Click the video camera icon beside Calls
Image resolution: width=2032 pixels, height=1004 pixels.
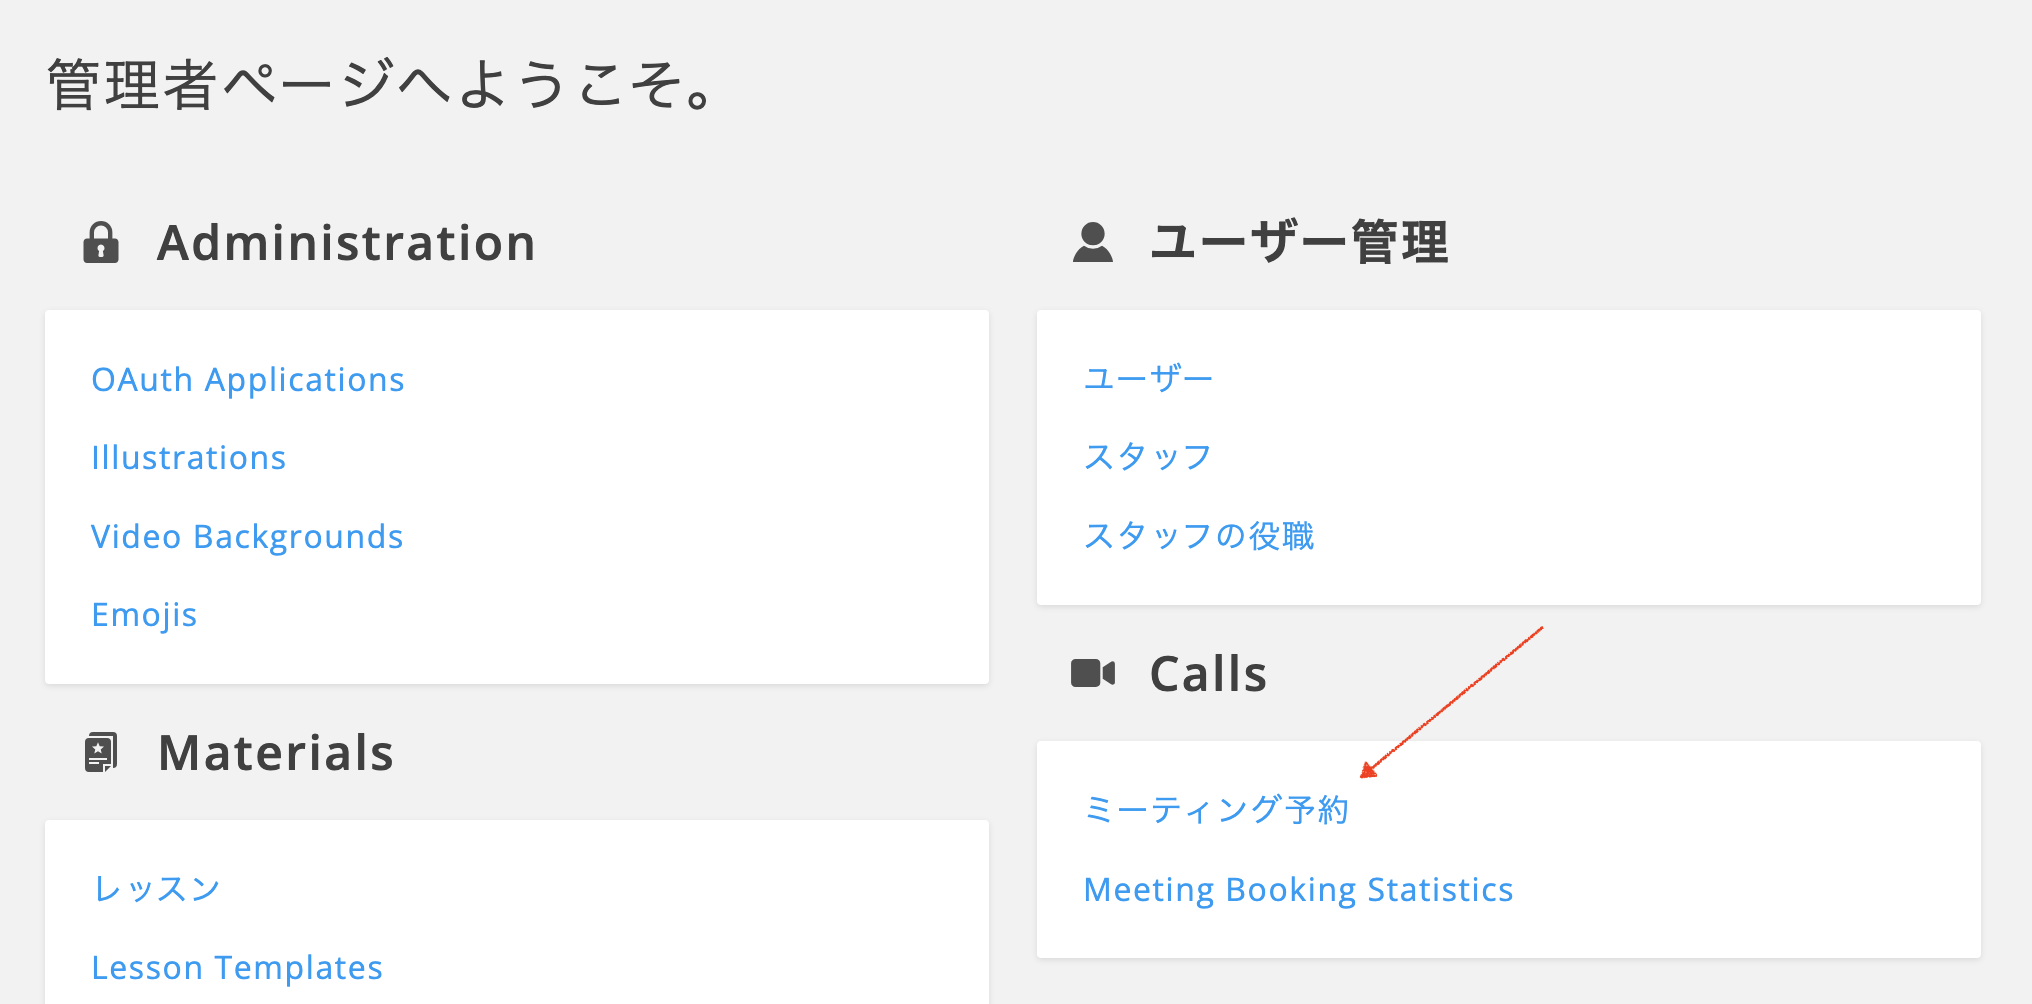pos(1092,673)
